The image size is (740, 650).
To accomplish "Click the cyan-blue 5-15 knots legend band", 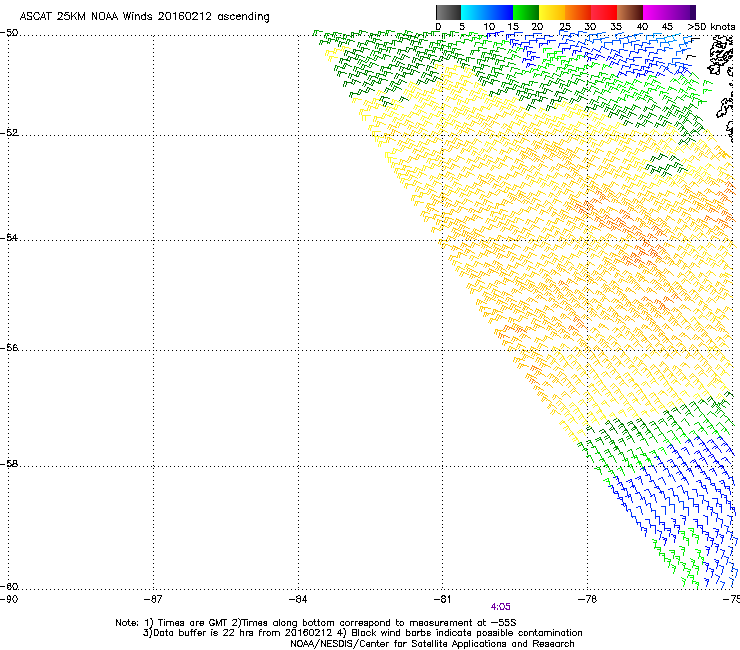I will 487,12.
